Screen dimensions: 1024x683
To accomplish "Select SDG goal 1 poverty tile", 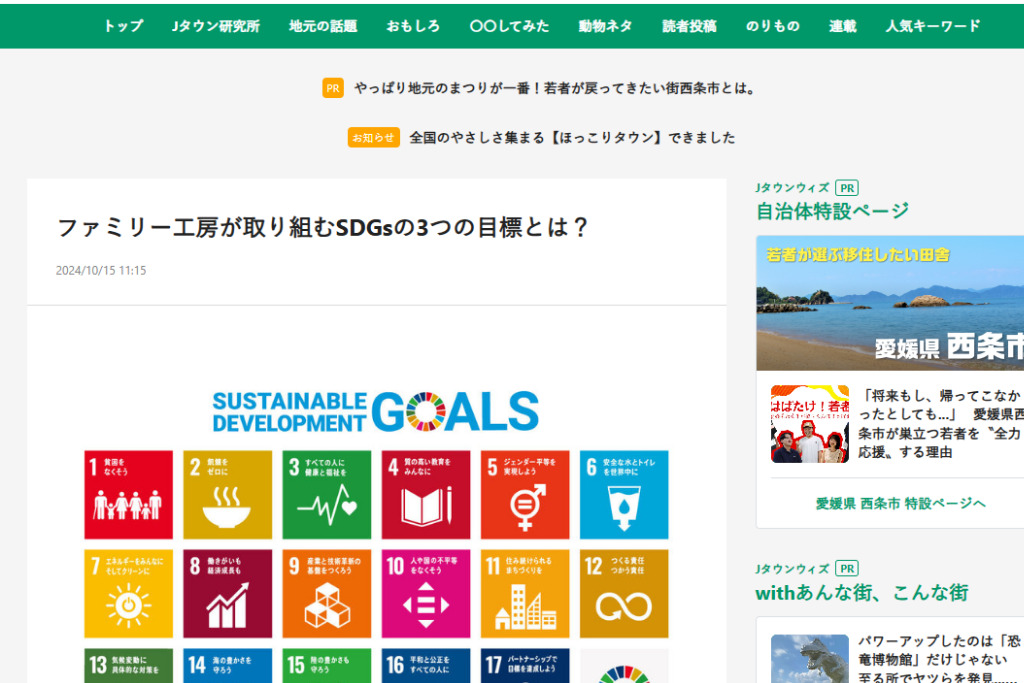I will point(129,495).
